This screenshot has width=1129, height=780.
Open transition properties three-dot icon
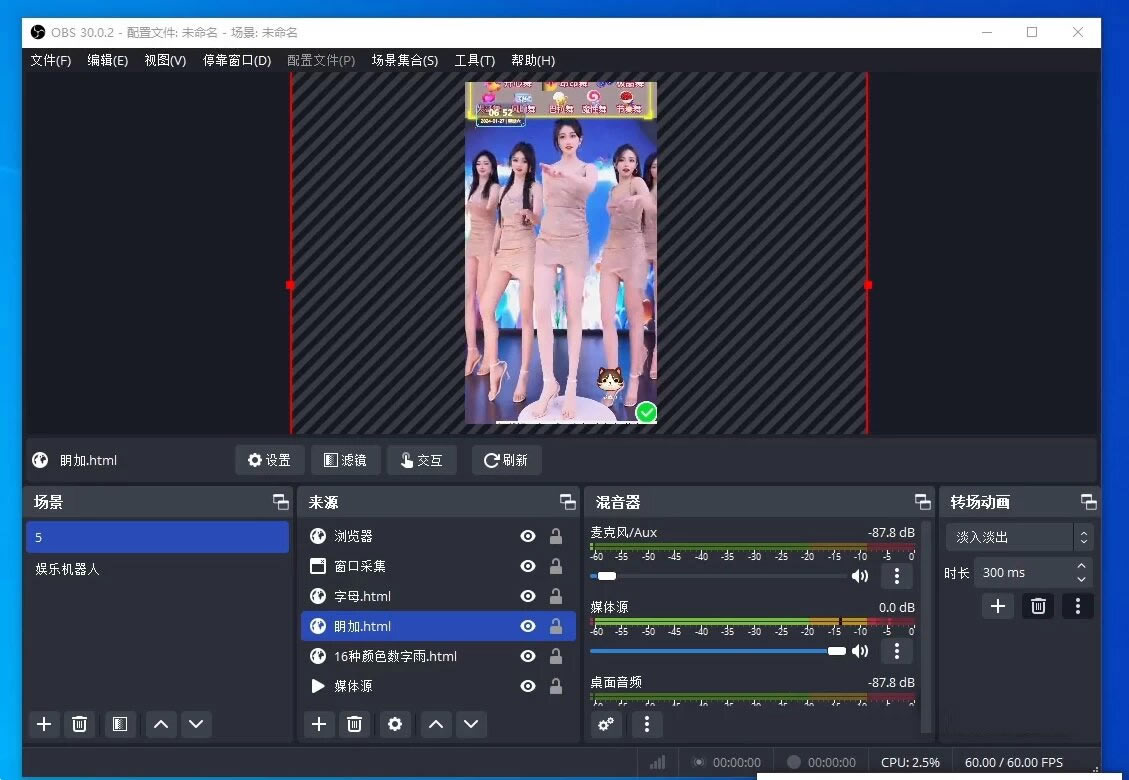(x=1077, y=606)
